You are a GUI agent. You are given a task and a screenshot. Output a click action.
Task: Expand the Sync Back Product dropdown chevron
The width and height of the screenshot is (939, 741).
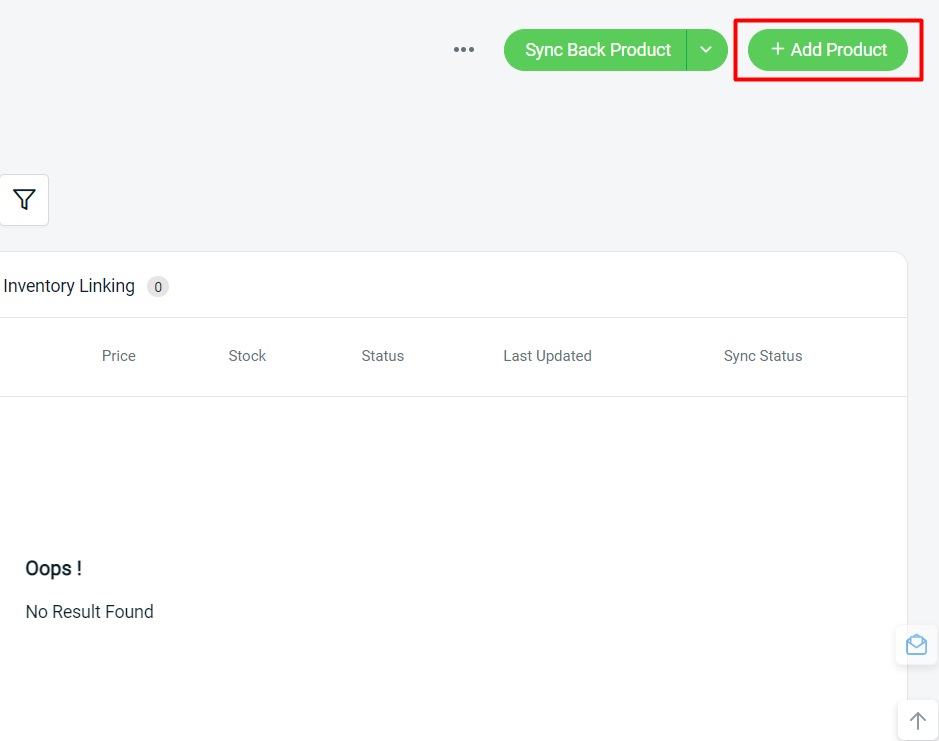(x=707, y=50)
